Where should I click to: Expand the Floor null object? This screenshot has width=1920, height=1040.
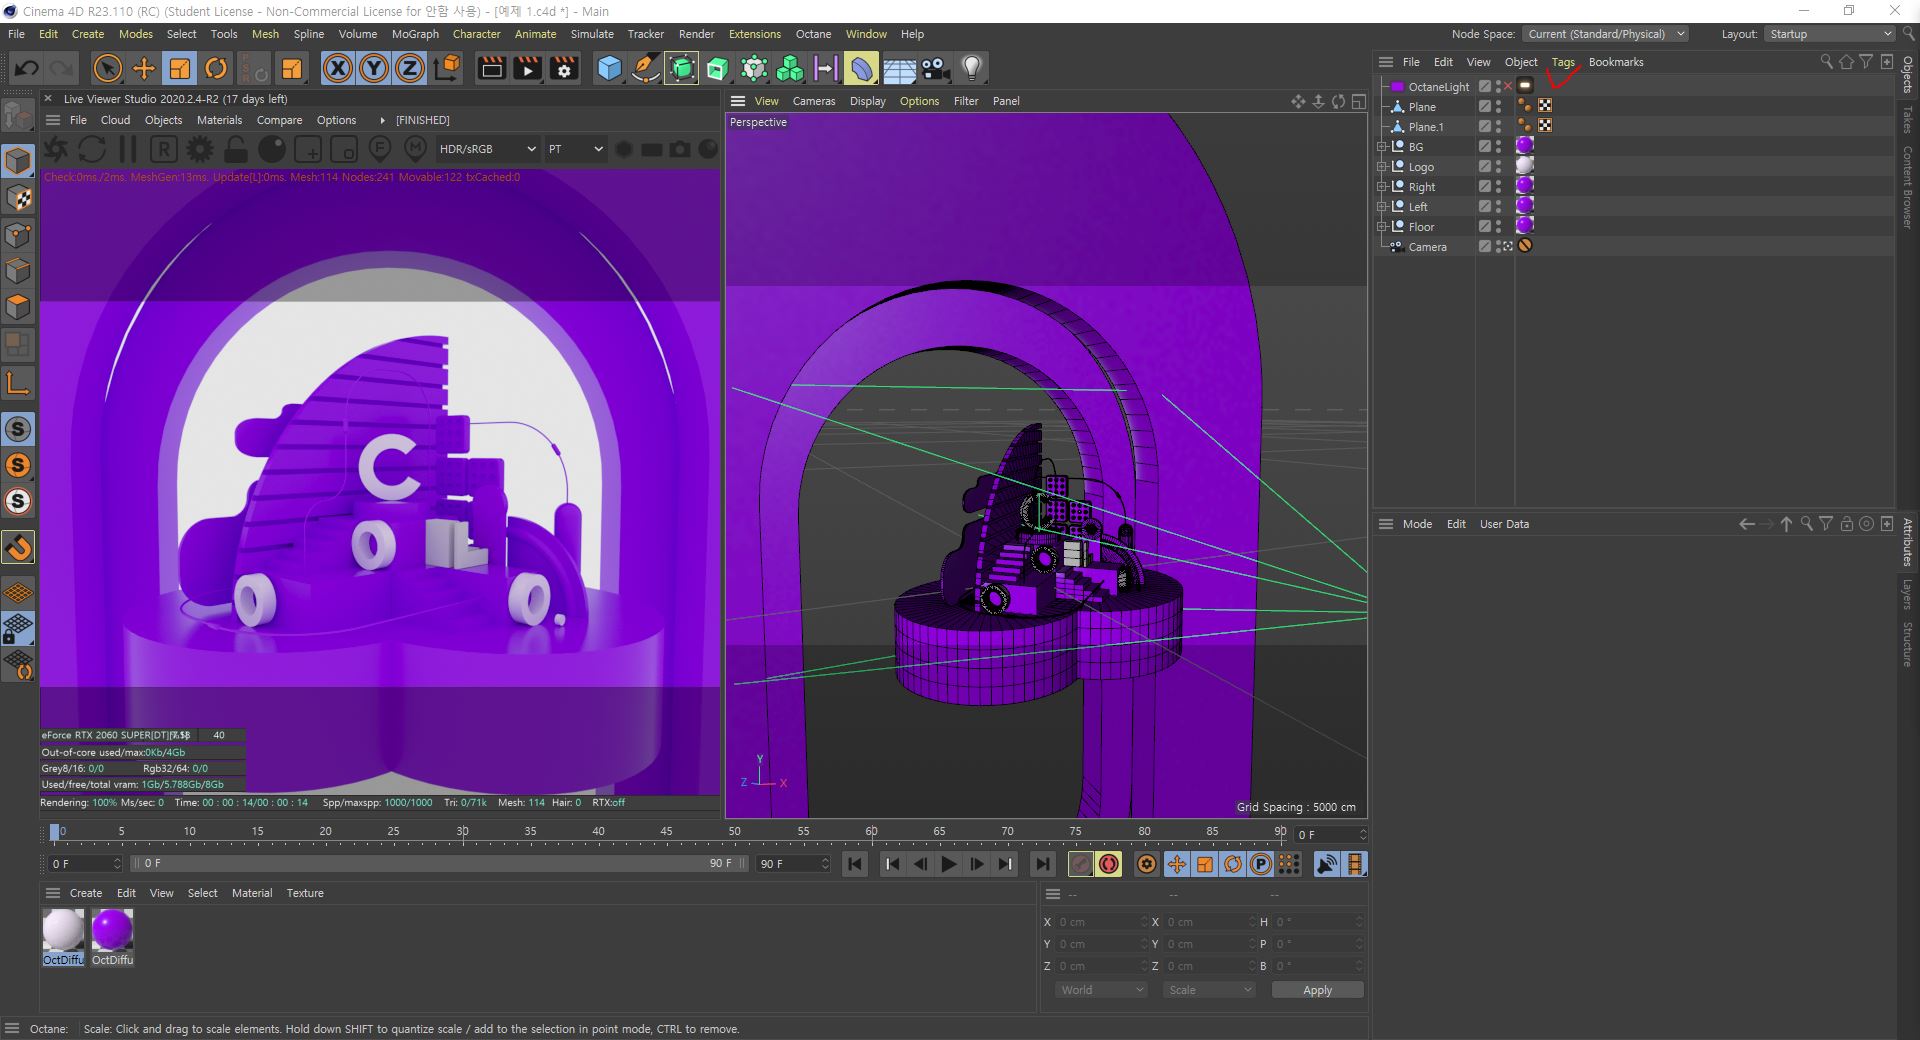pyautogui.click(x=1382, y=227)
